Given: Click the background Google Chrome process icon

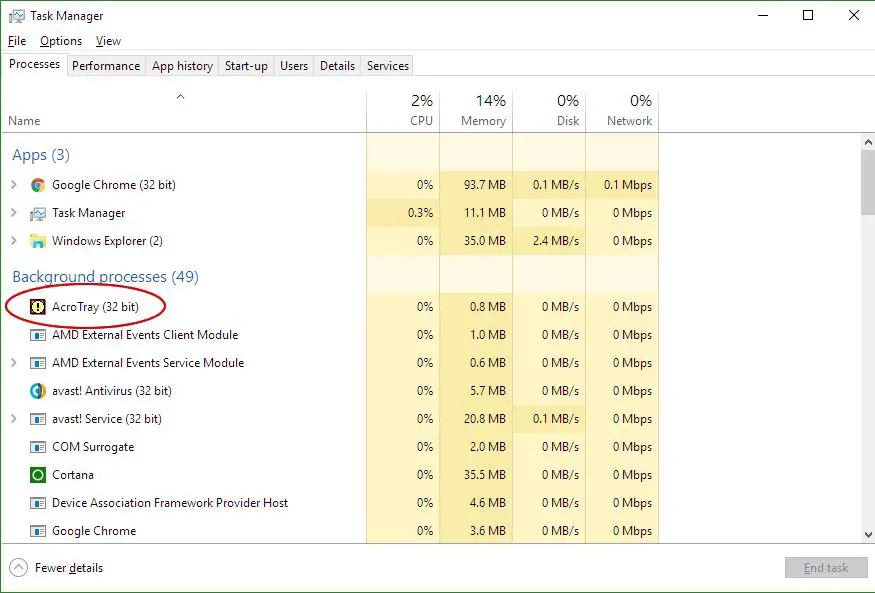Looking at the screenshot, I should [x=37, y=531].
